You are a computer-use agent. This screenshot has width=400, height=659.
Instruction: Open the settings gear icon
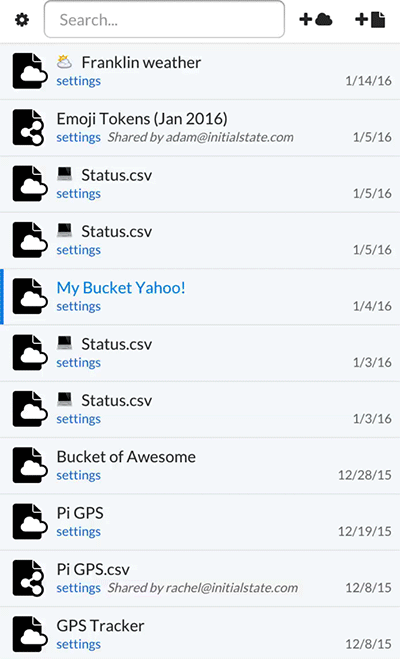coord(22,20)
